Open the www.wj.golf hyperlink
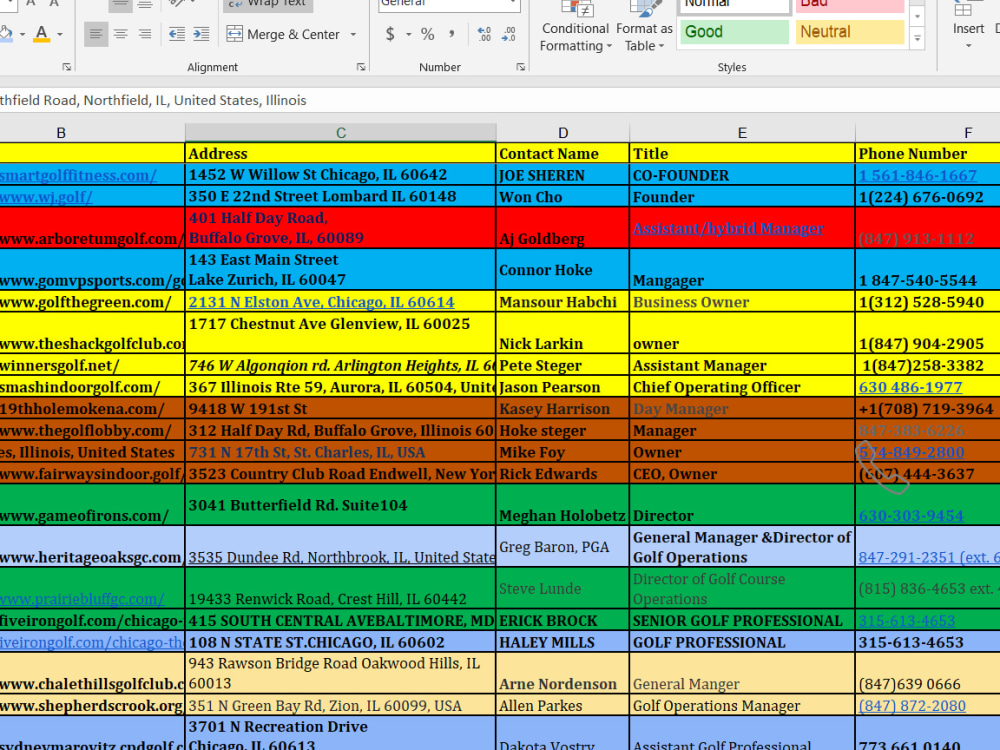1000x750 pixels. tap(46, 197)
